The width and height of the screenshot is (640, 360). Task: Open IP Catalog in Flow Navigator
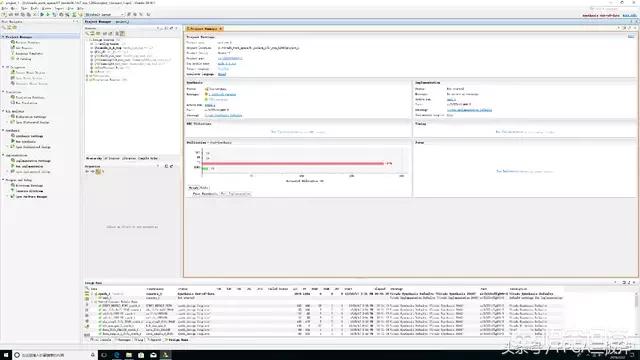coord(23,59)
